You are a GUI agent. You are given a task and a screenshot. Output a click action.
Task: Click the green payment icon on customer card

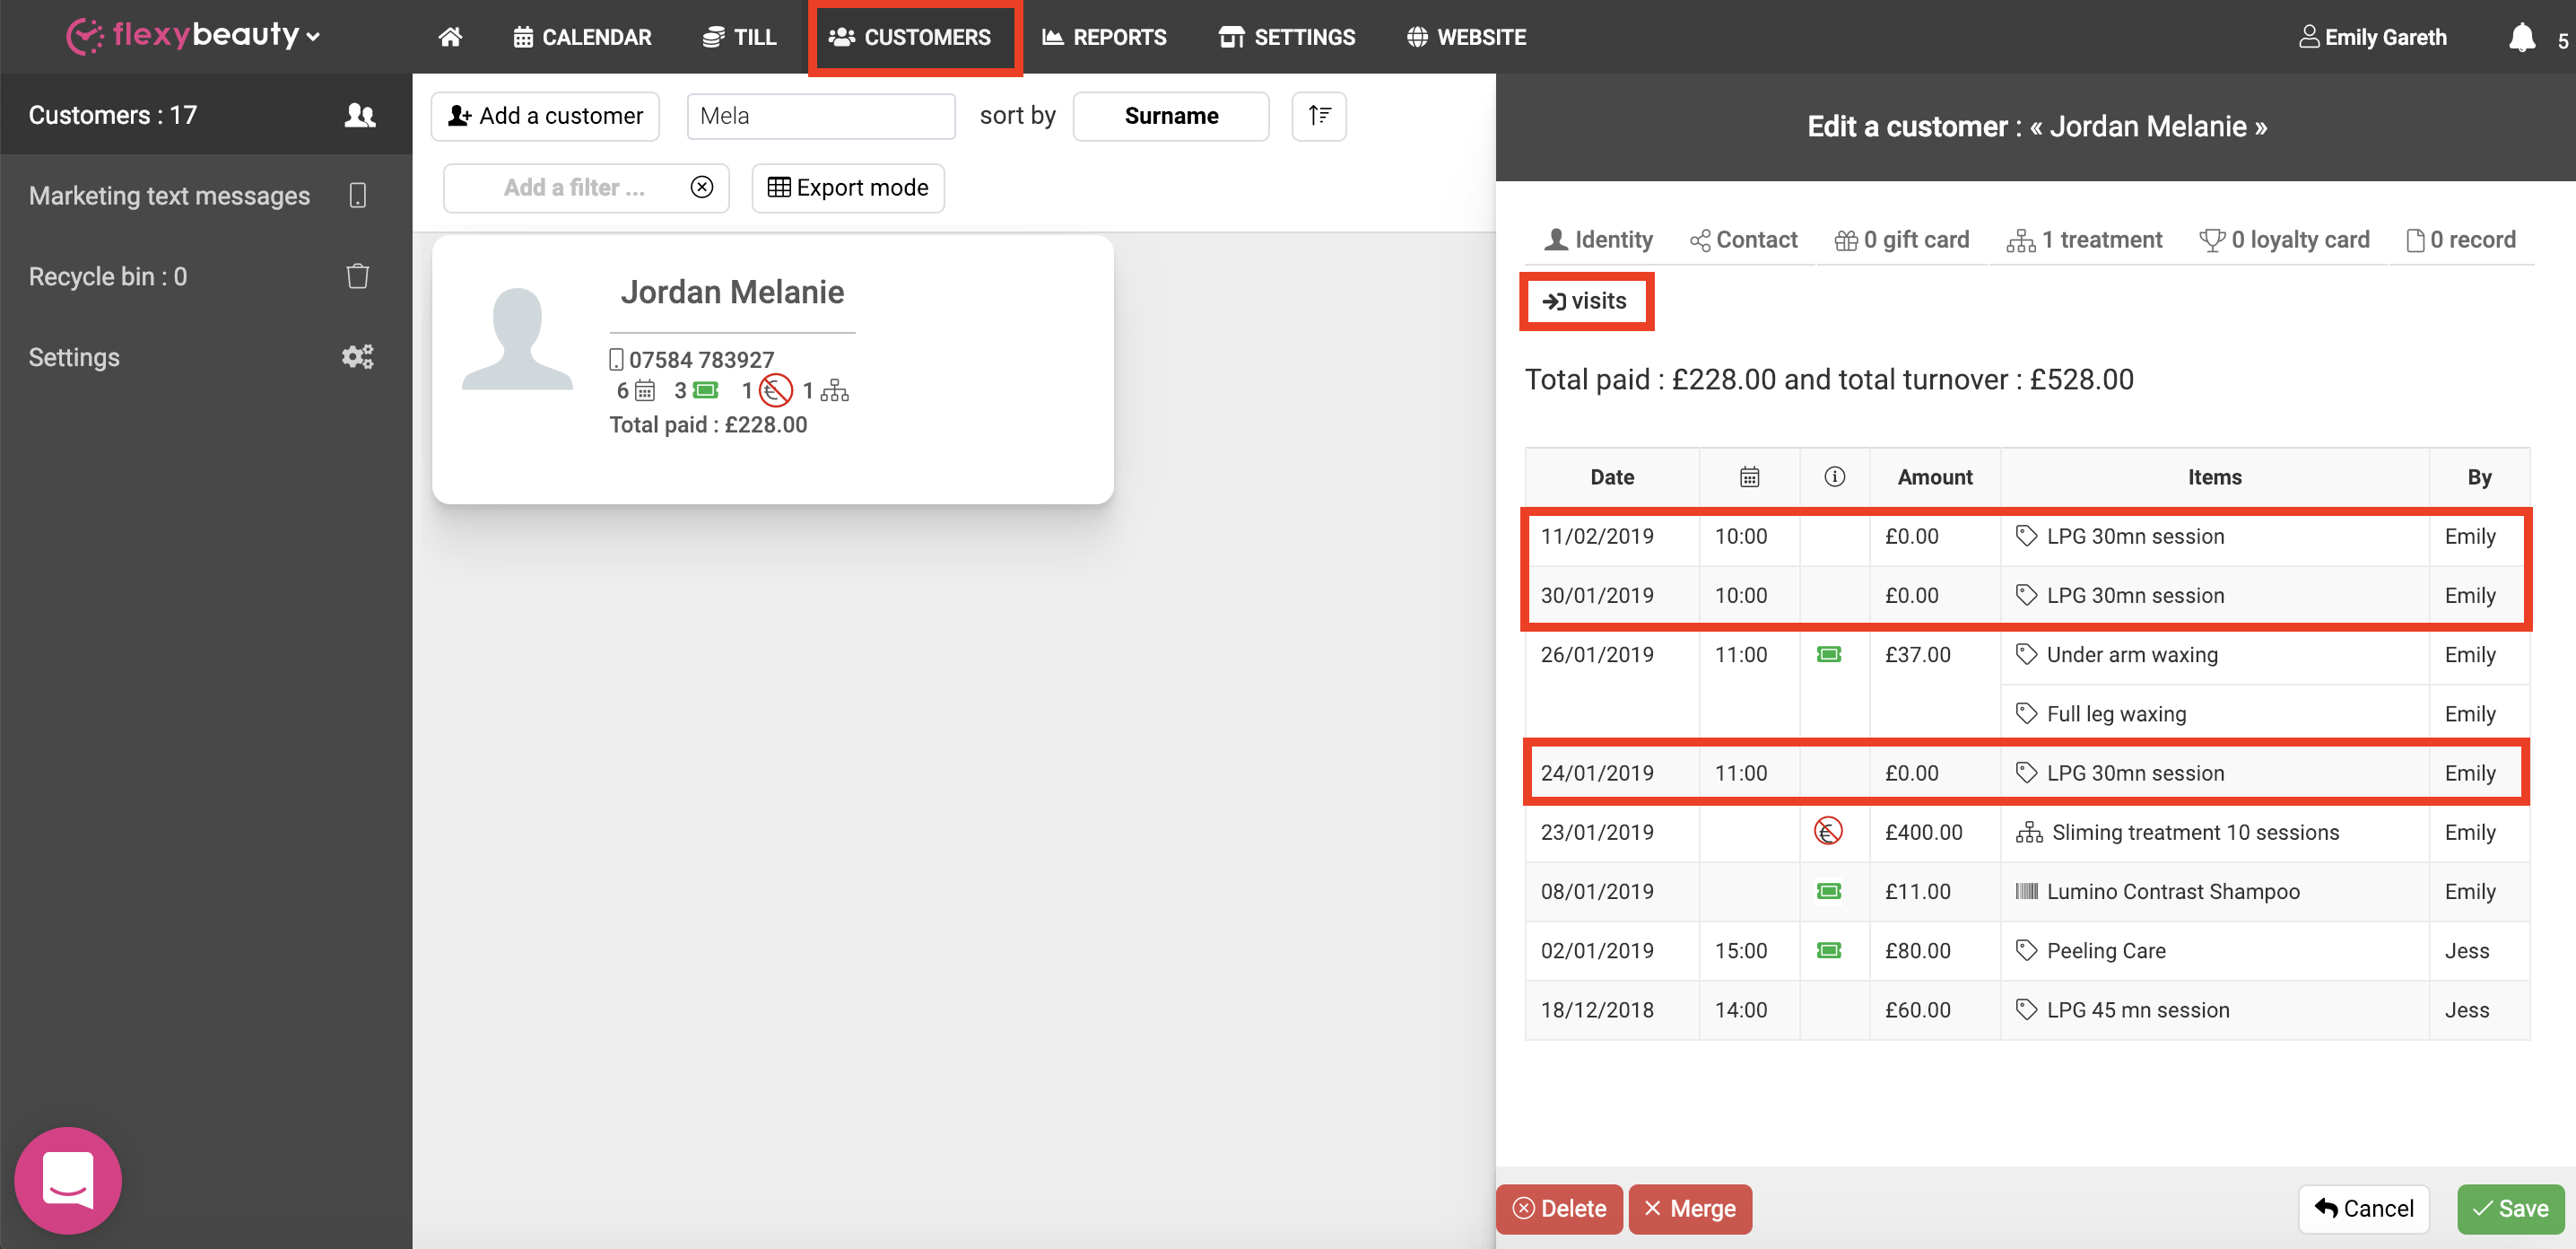point(706,390)
